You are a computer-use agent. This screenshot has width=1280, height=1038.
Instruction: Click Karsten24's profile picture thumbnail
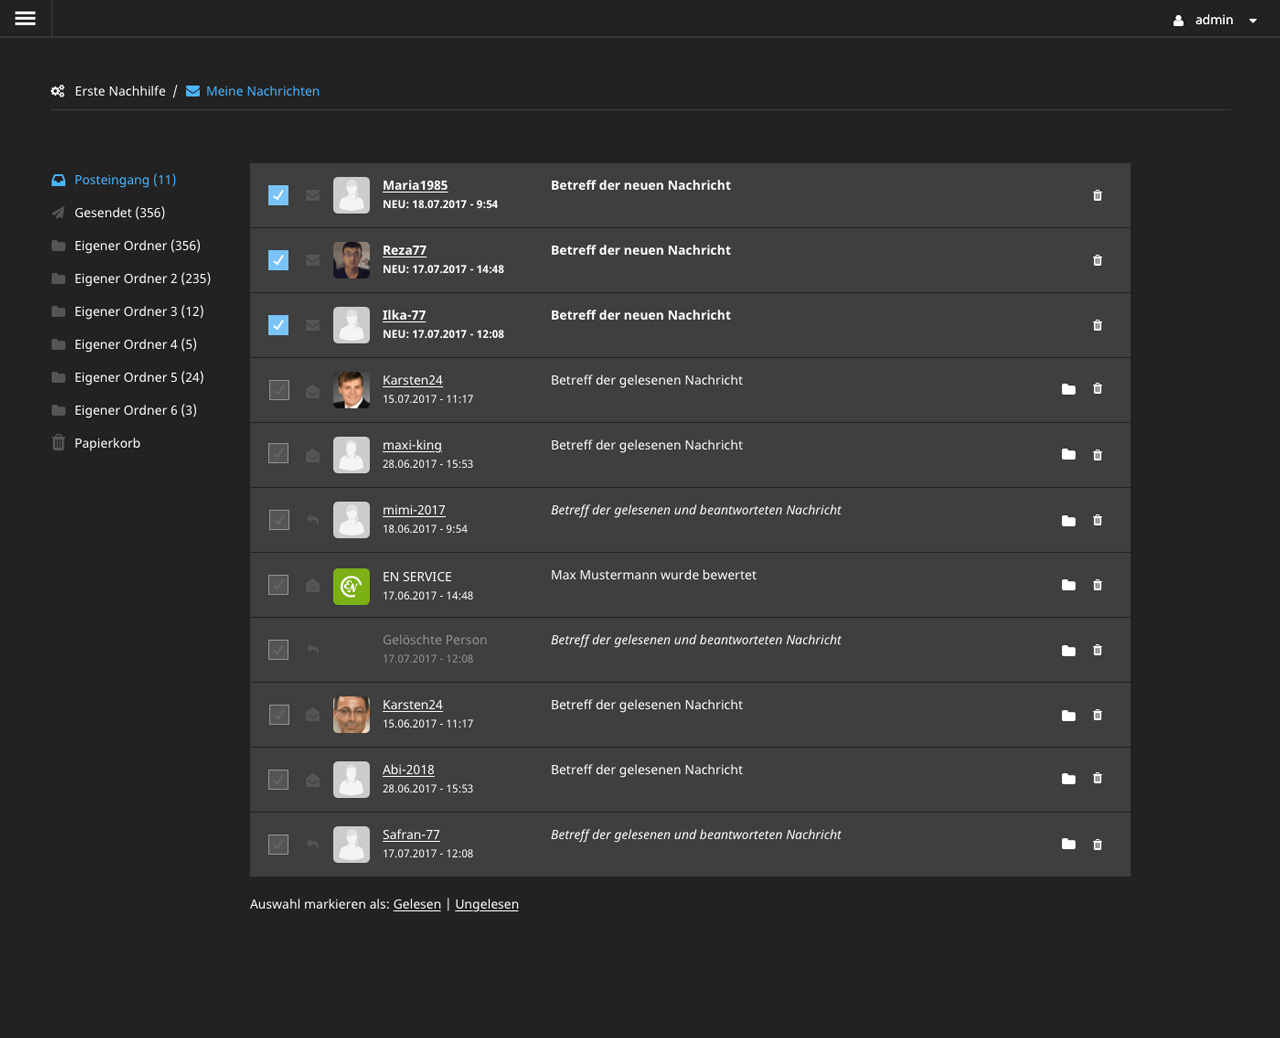pos(351,389)
